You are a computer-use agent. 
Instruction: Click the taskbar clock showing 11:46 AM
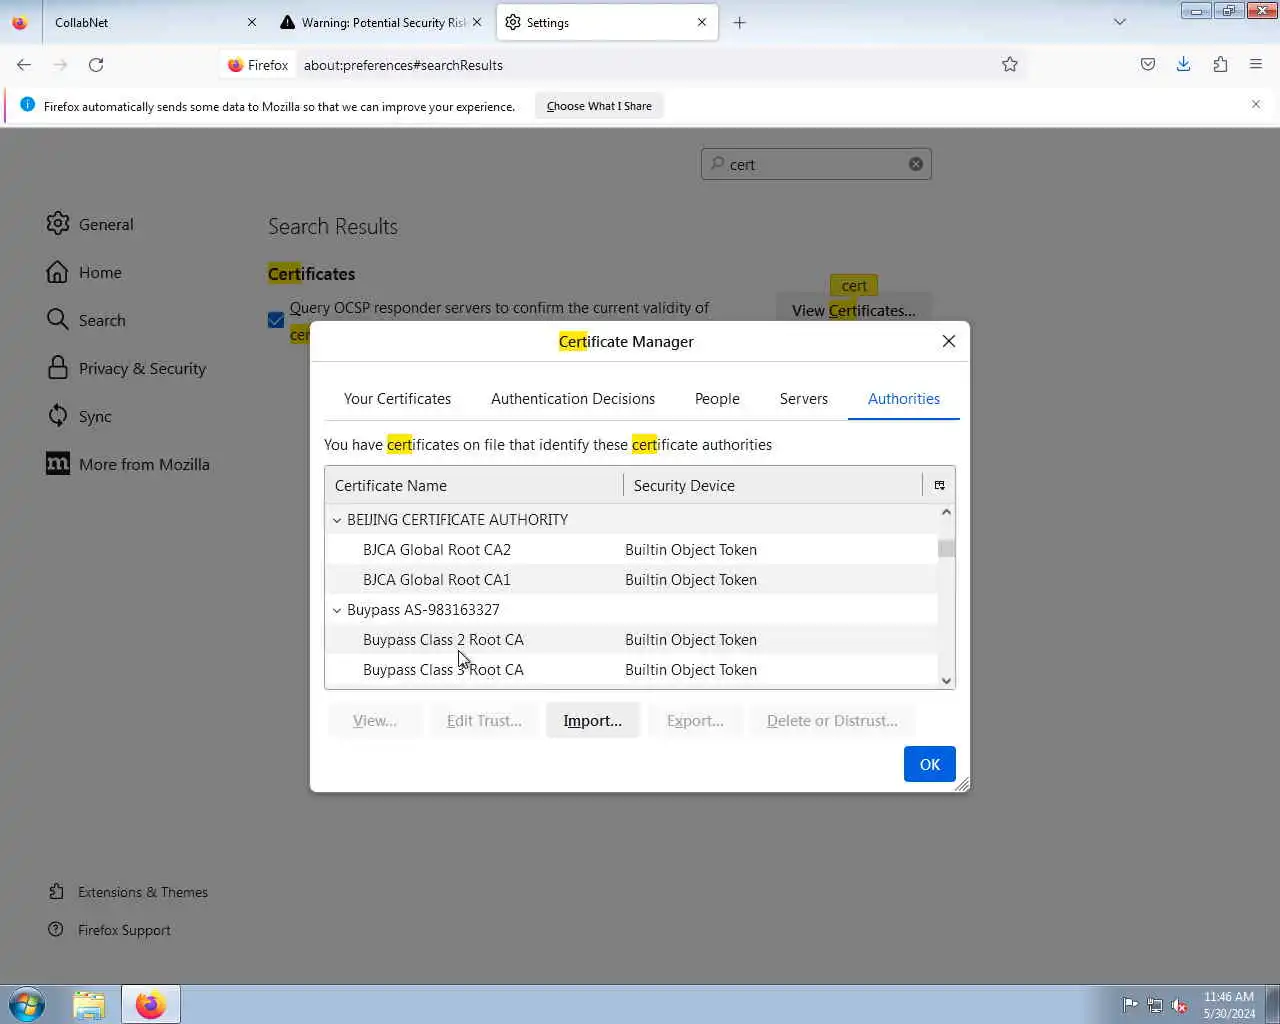(x=1229, y=1005)
